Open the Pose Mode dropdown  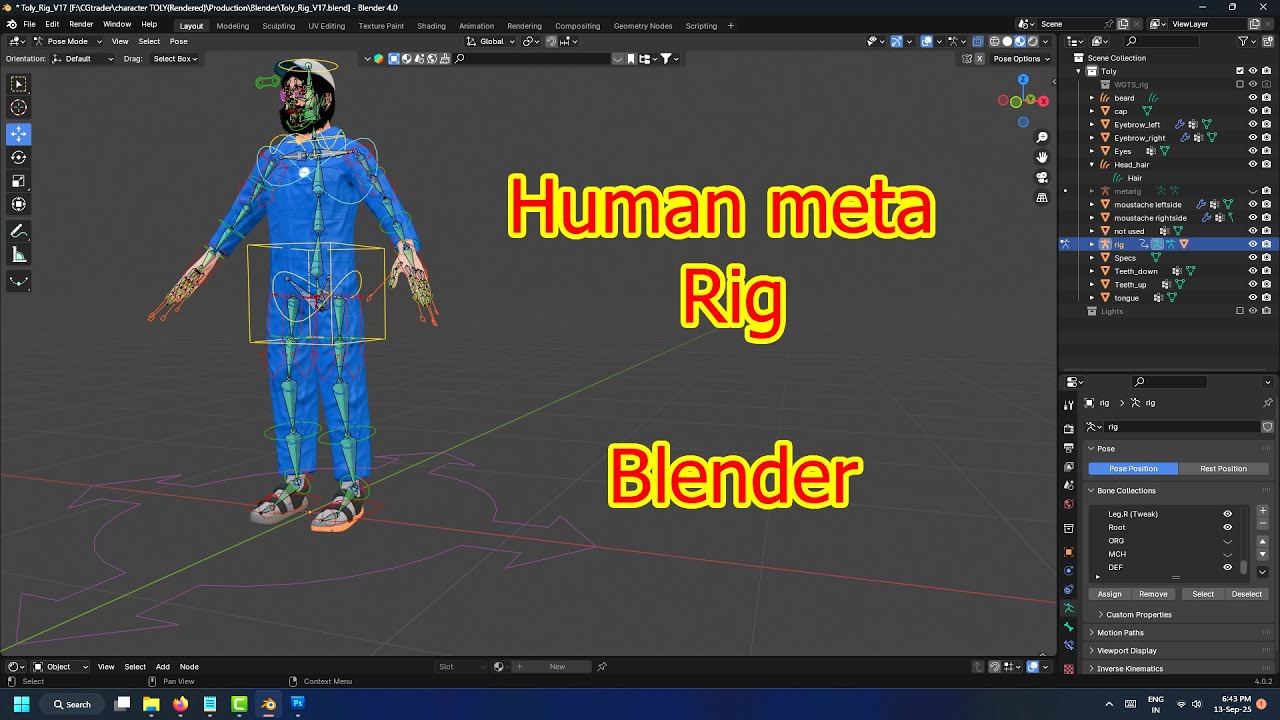66,41
